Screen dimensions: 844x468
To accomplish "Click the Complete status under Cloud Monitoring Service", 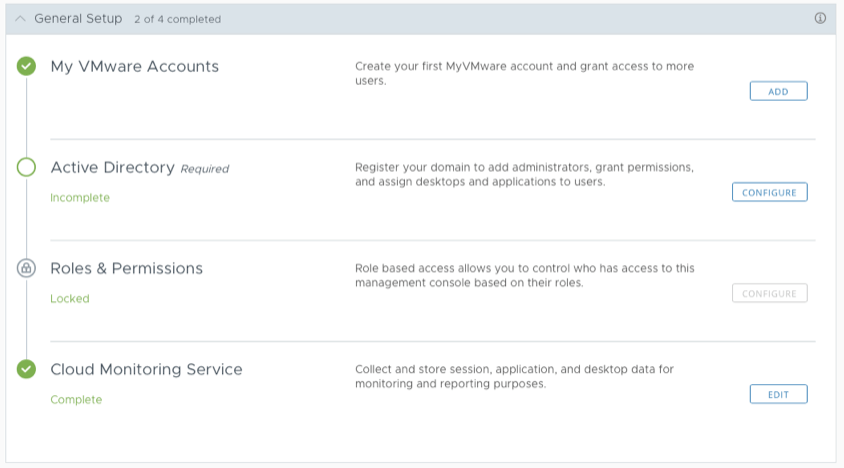I will [76, 400].
